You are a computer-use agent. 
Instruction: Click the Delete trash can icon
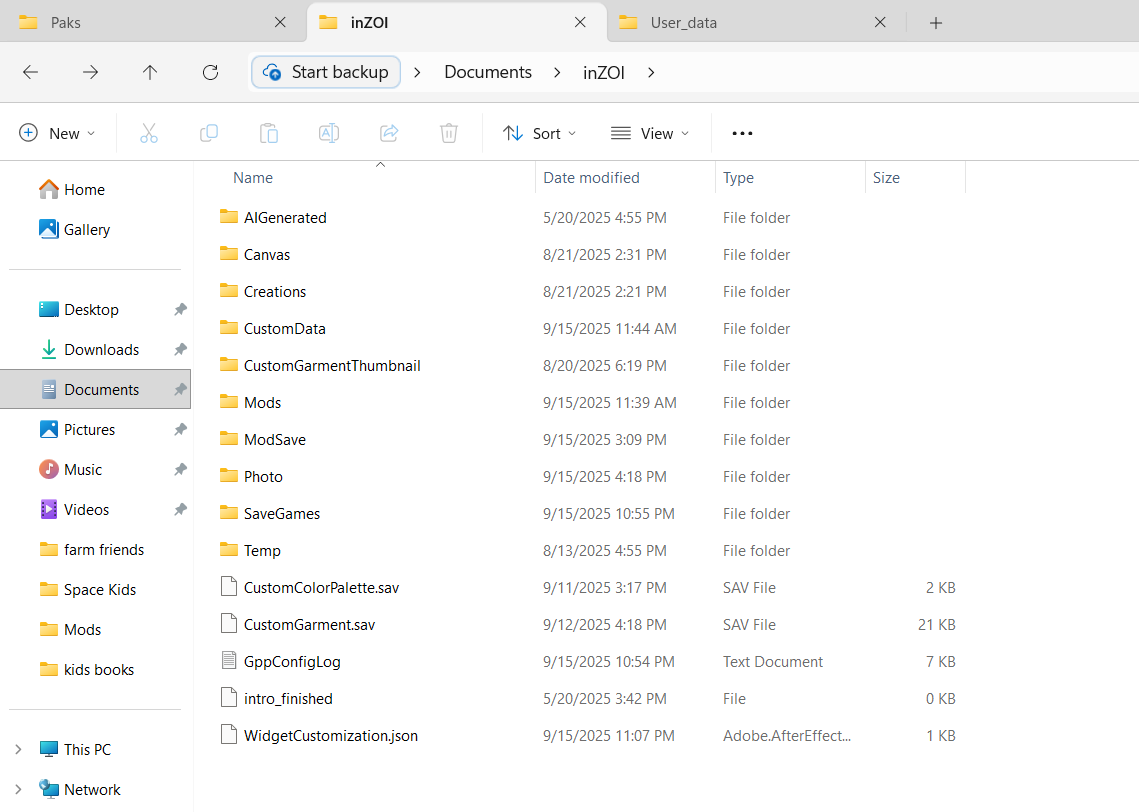pos(449,133)
